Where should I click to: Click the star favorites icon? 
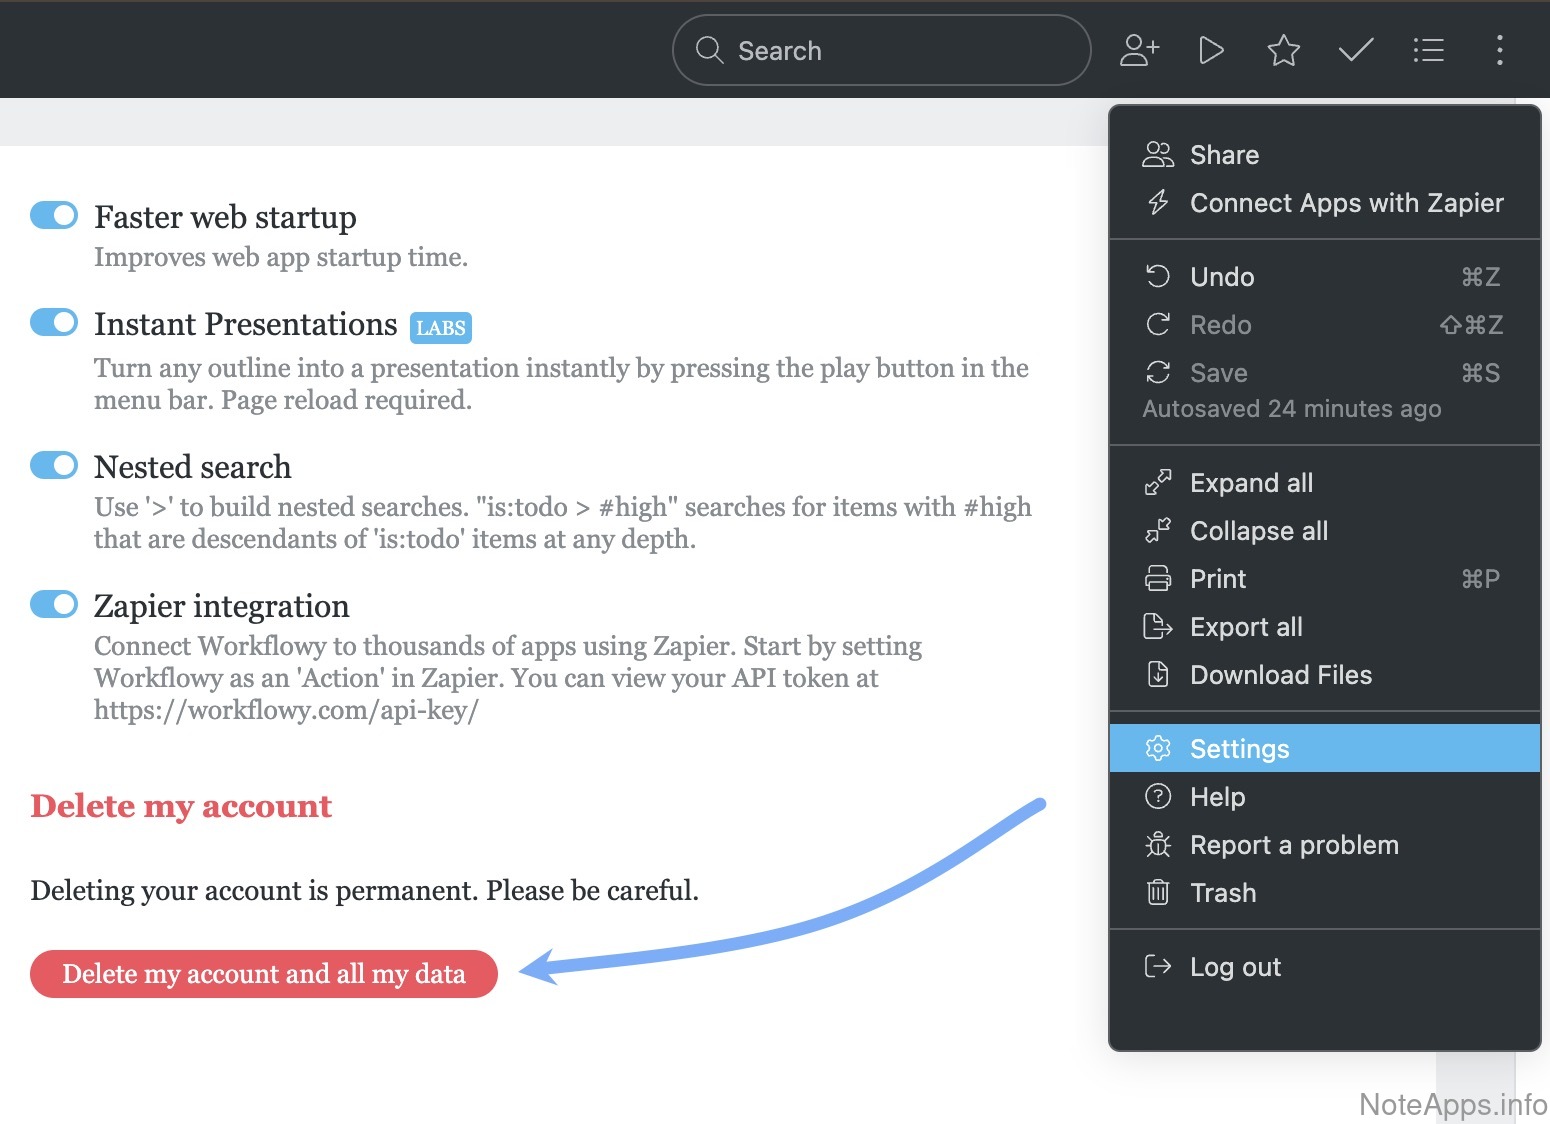tap(1283, 50)
